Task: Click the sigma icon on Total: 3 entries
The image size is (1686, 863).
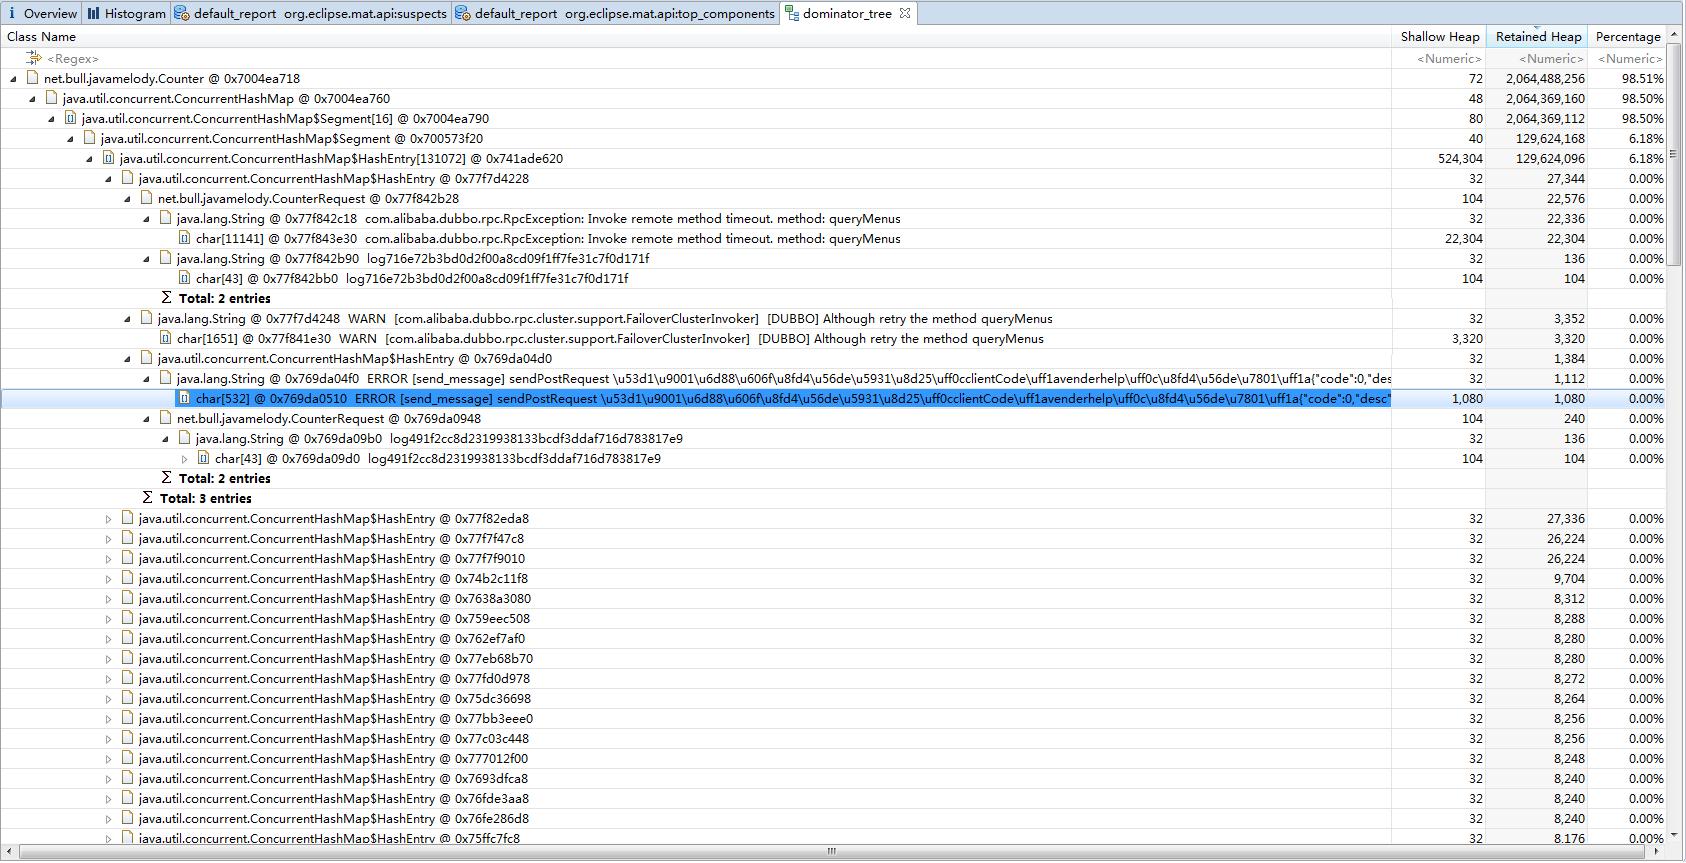Action: coord(148,498)
